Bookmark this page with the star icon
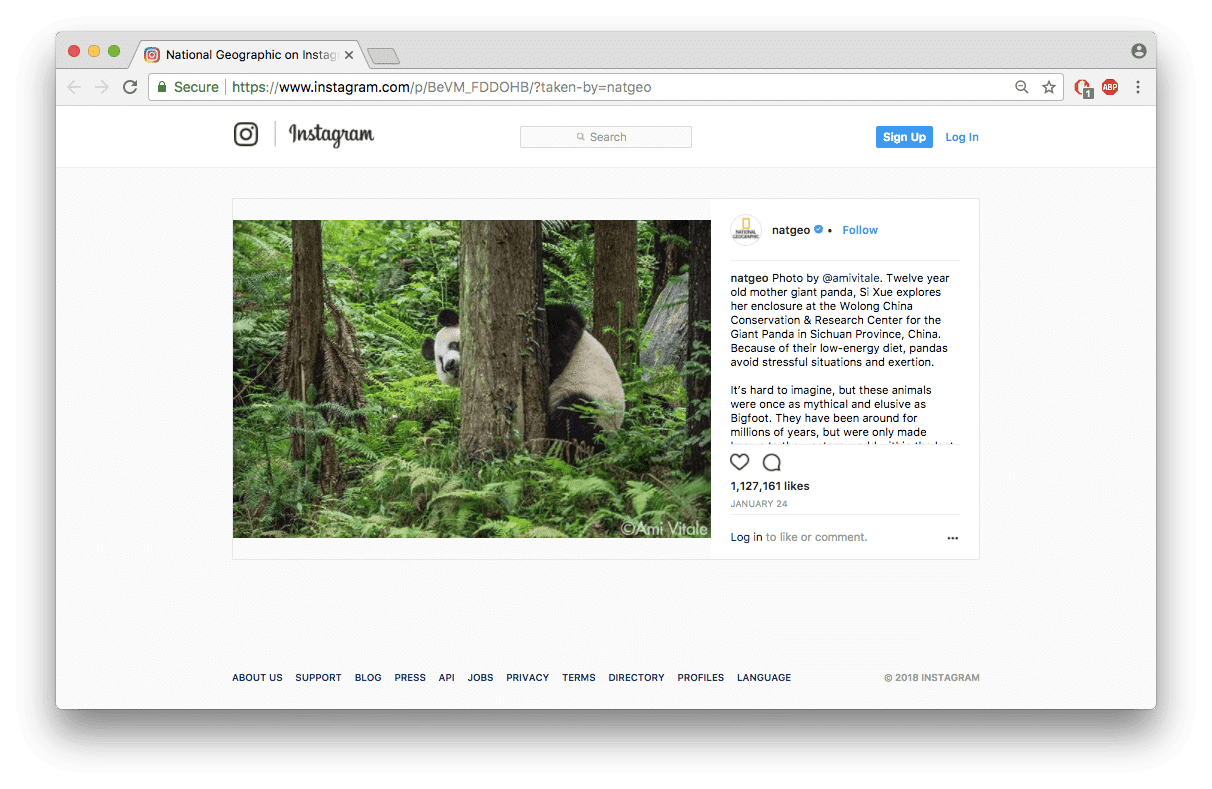The height and width of the screenshot is (789, 1212). tap(1049, 87)
